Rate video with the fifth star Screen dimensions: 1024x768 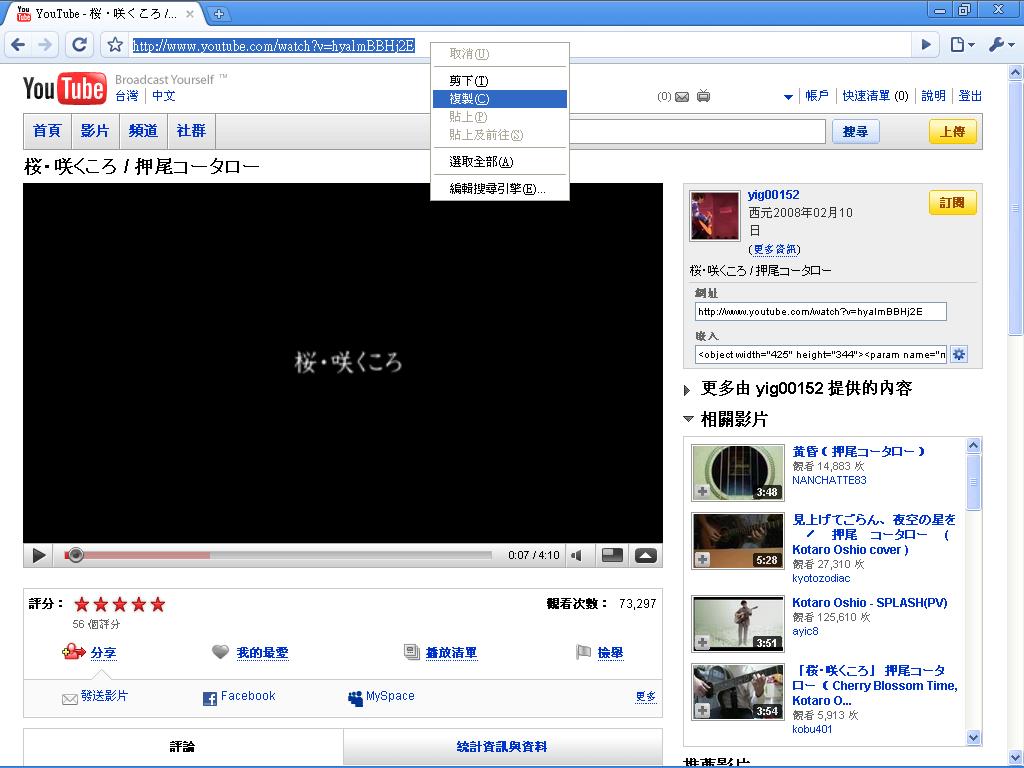point(157,604)
